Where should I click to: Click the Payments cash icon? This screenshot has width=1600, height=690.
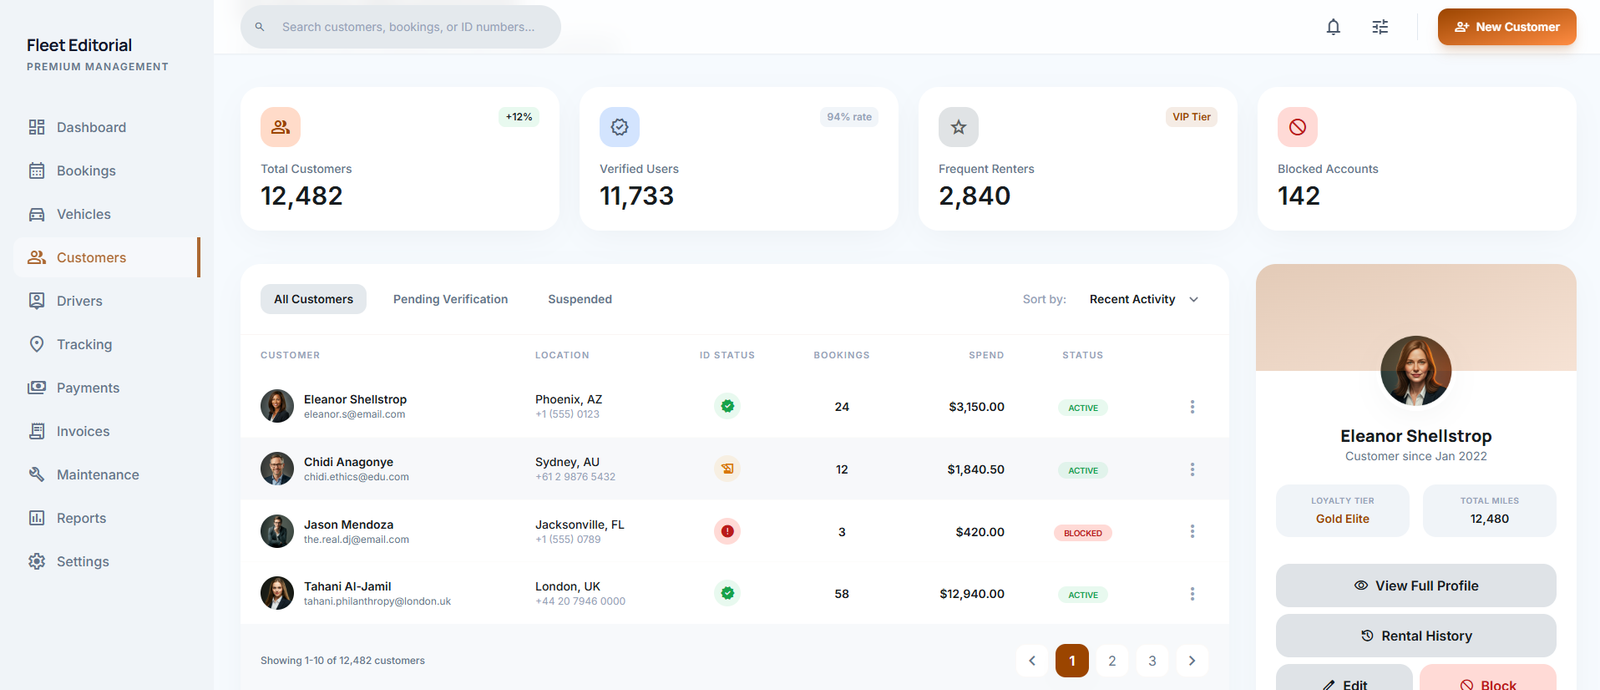37,387
